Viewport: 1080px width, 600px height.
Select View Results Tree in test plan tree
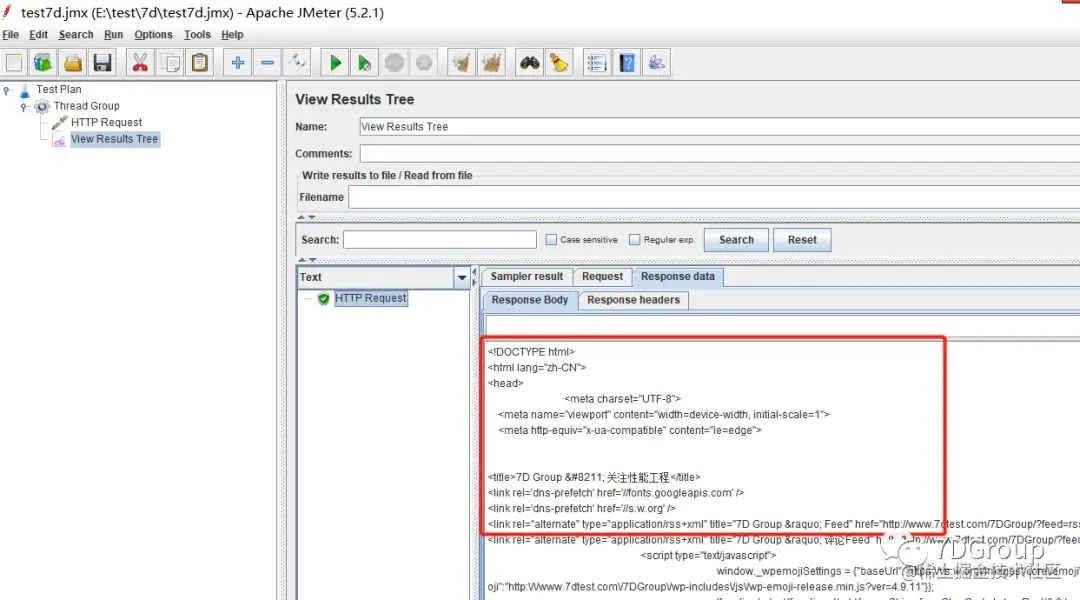[114, 138]
